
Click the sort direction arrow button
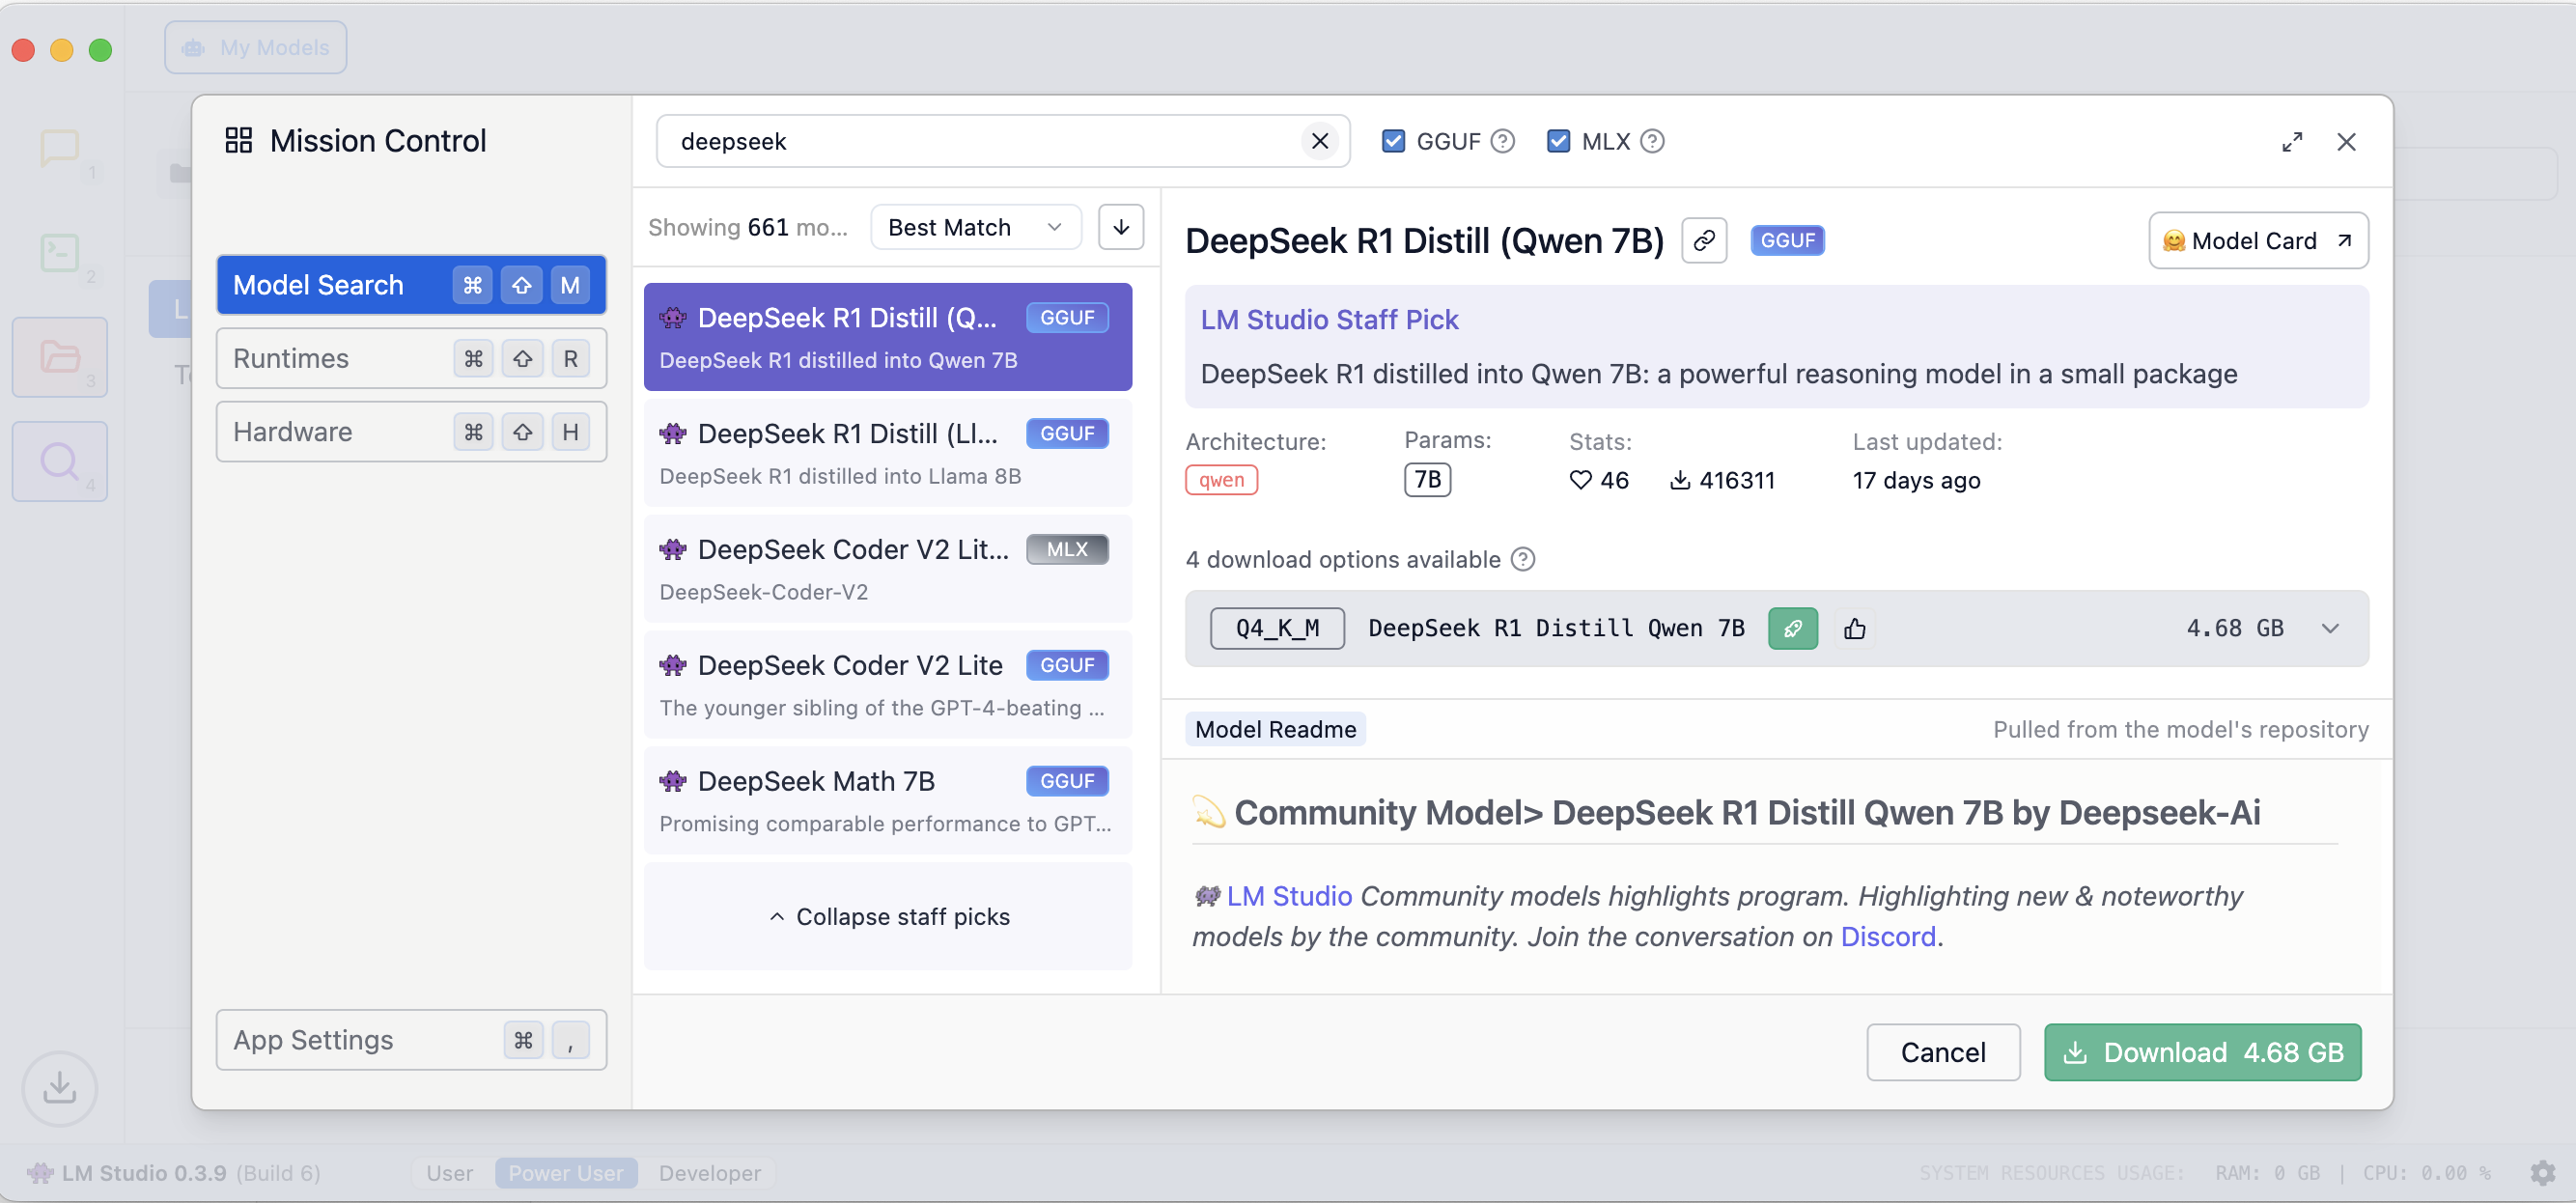point(1120,227)
